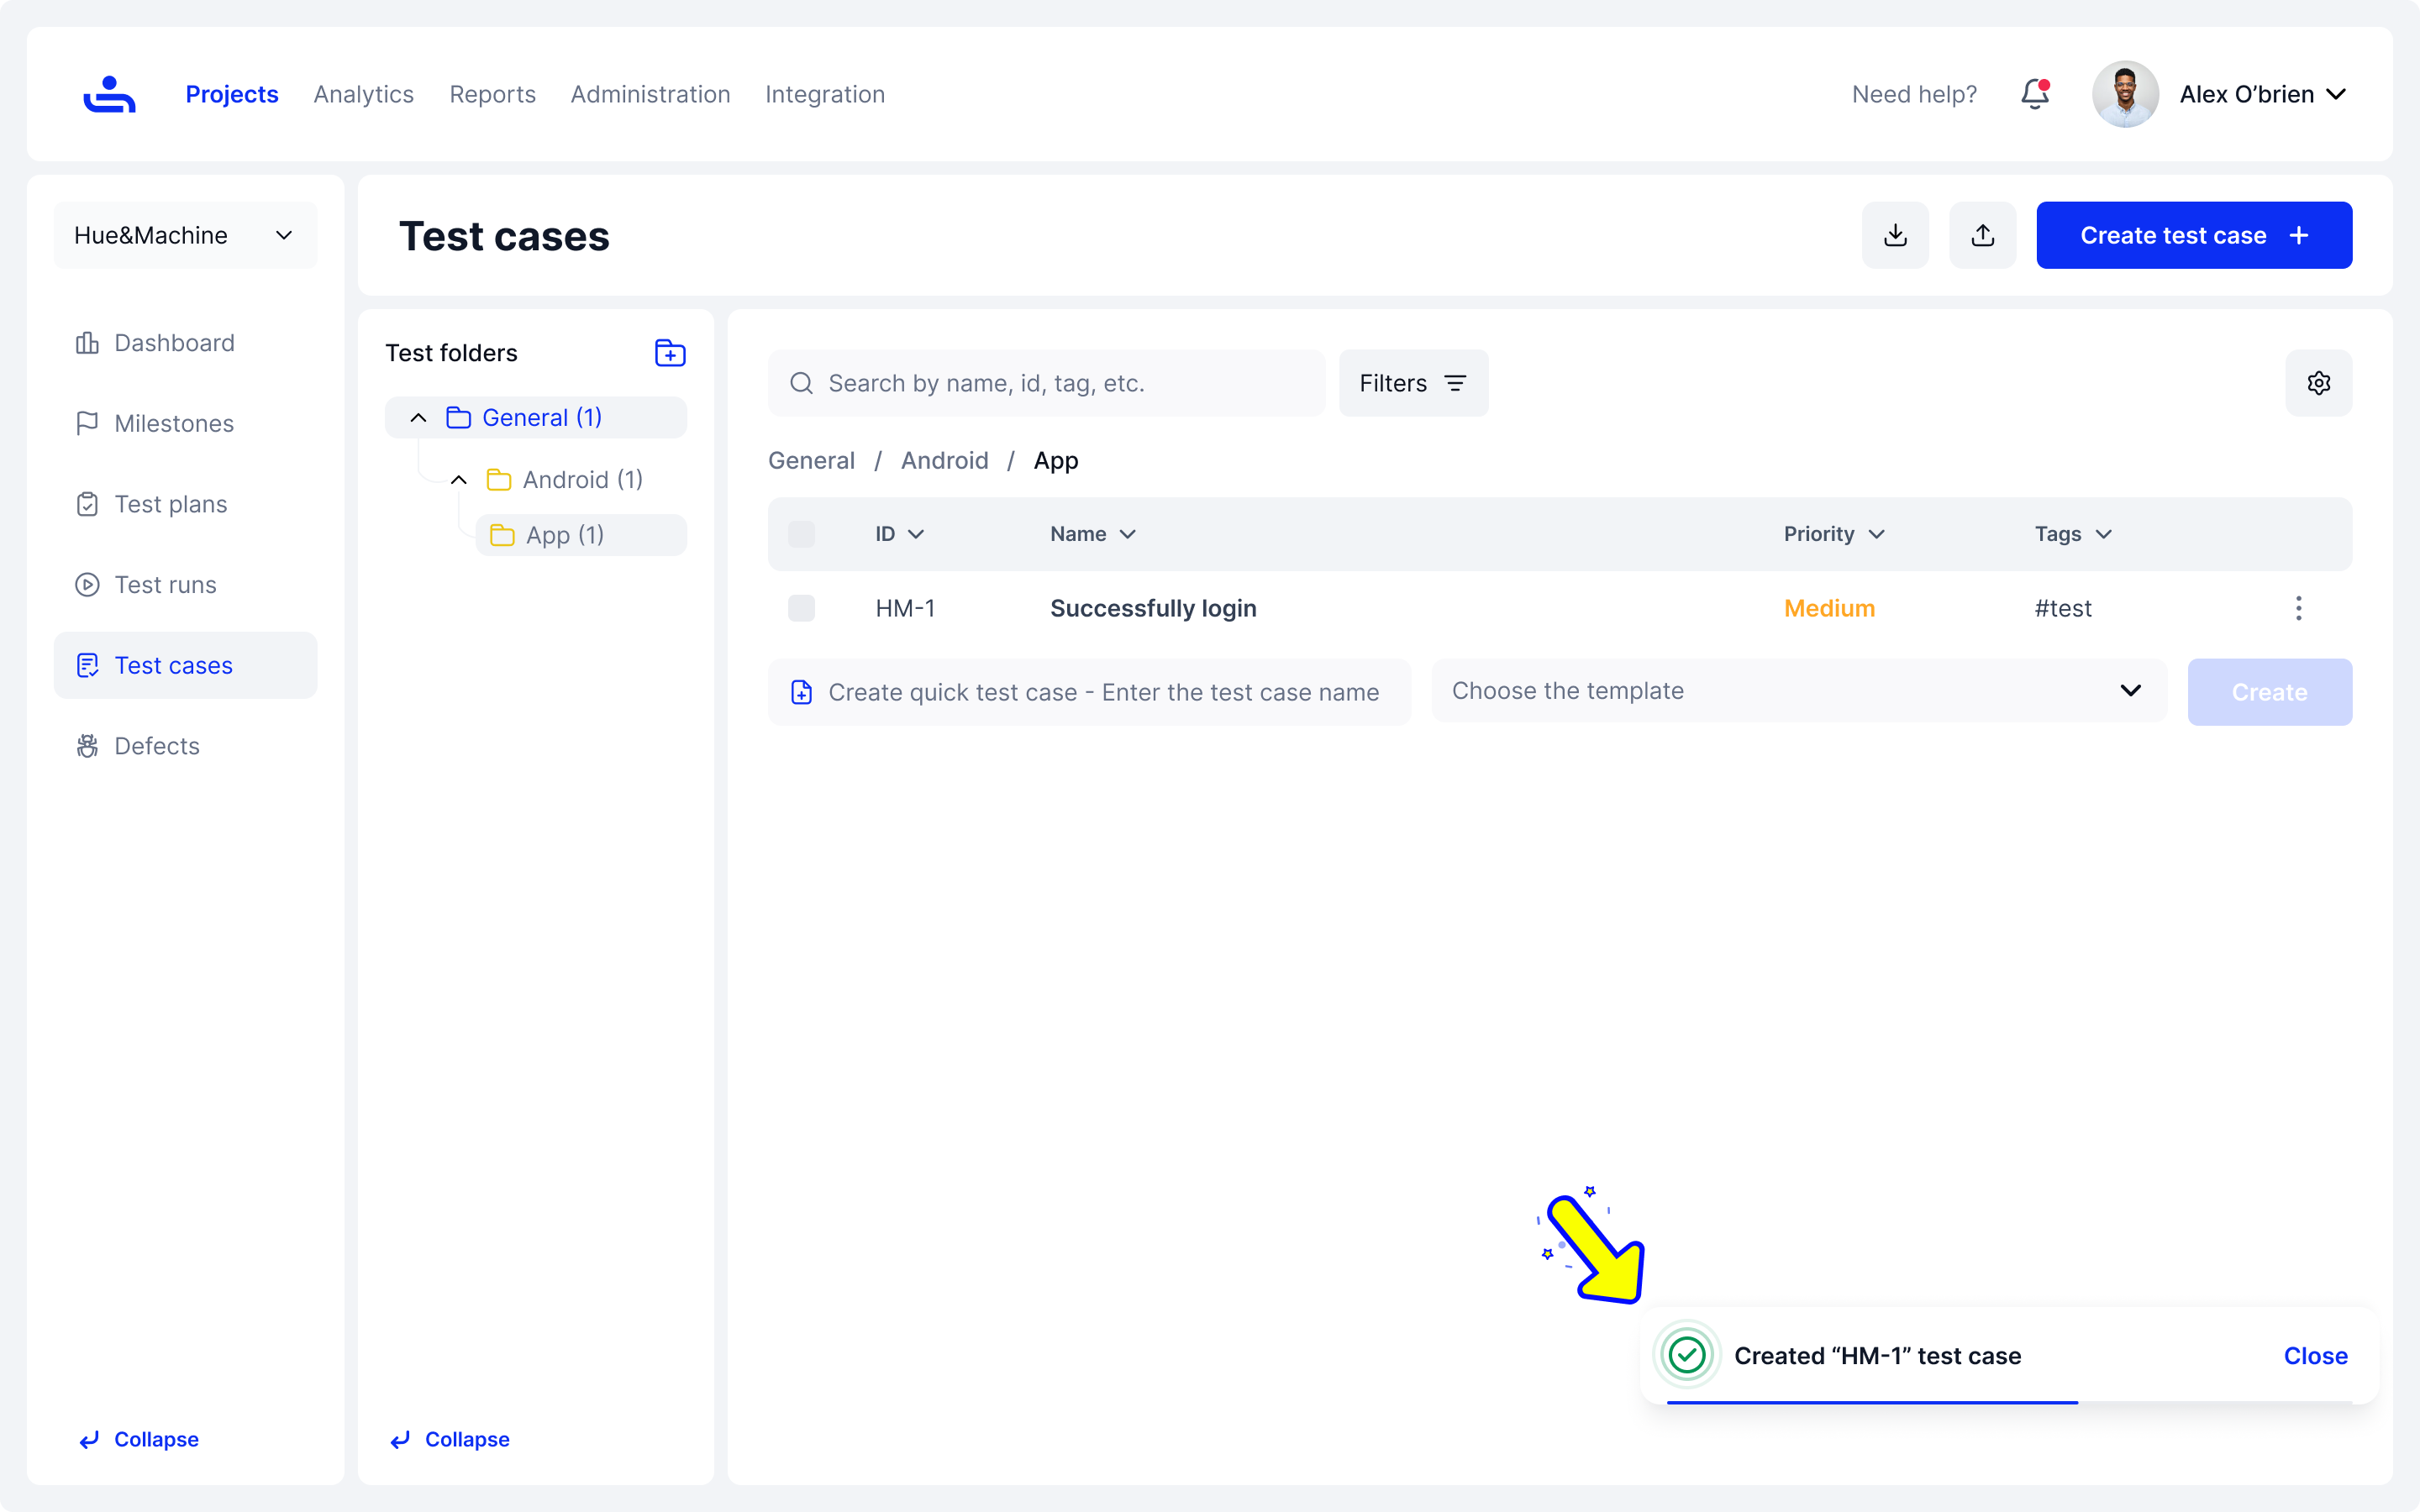
Task: Click the Create test case button
Action: tap(2193, 235)
